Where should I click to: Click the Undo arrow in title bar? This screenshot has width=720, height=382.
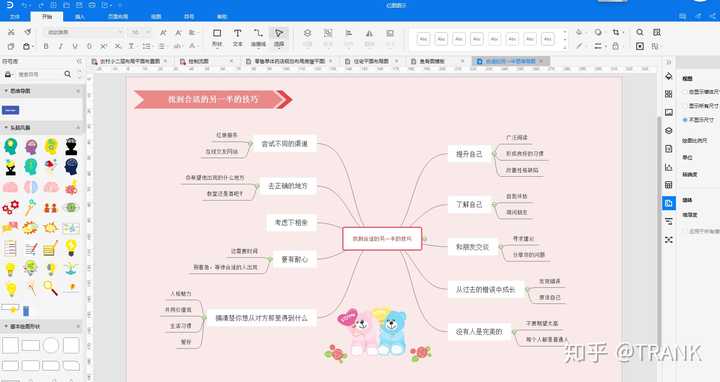point(25,5)
